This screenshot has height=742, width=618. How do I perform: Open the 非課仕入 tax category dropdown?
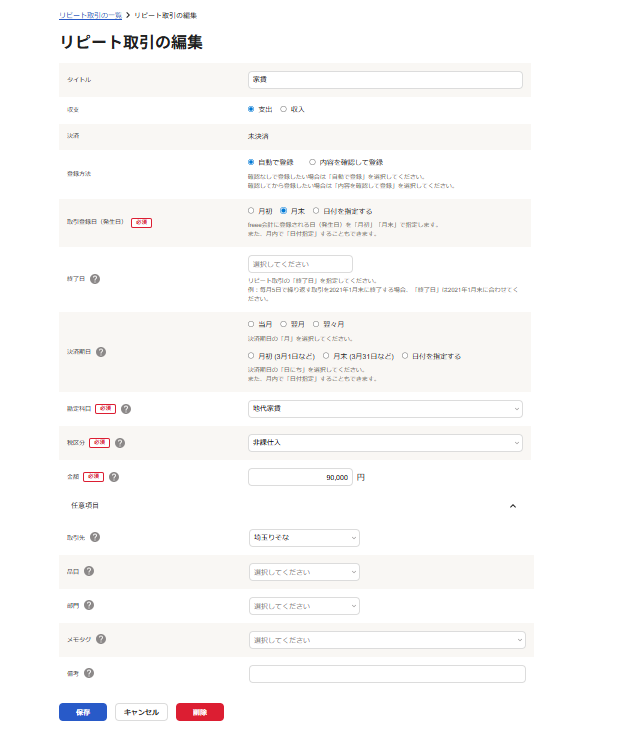click(385, 443)
